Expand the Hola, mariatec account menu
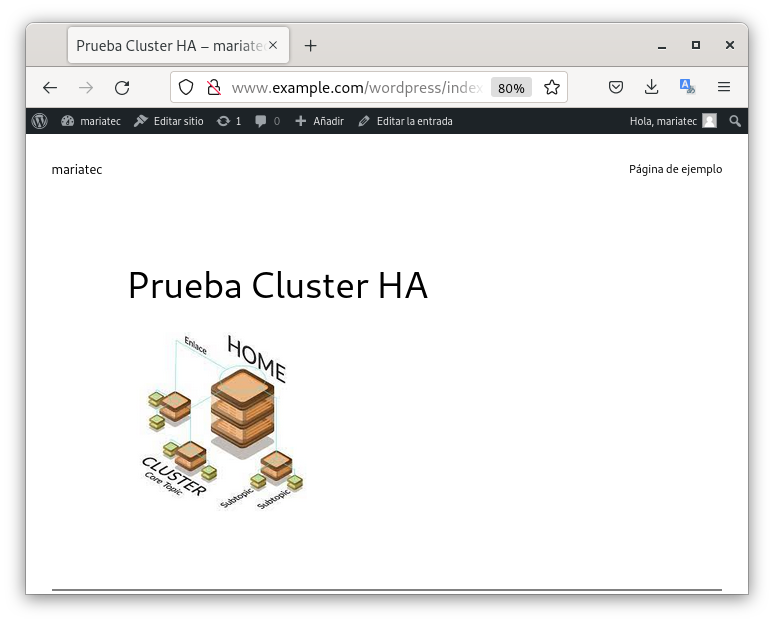Image resolution: width=774 pixels, height=623 pixels. point(672,121)
